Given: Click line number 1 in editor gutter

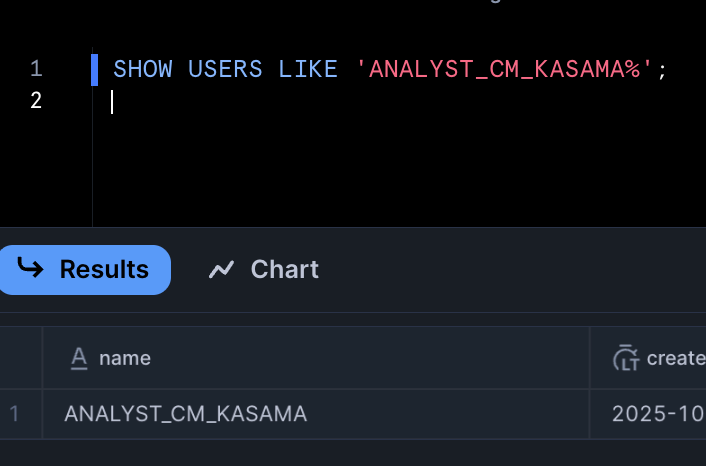Looking at the screenshot, I should (36, 69).
